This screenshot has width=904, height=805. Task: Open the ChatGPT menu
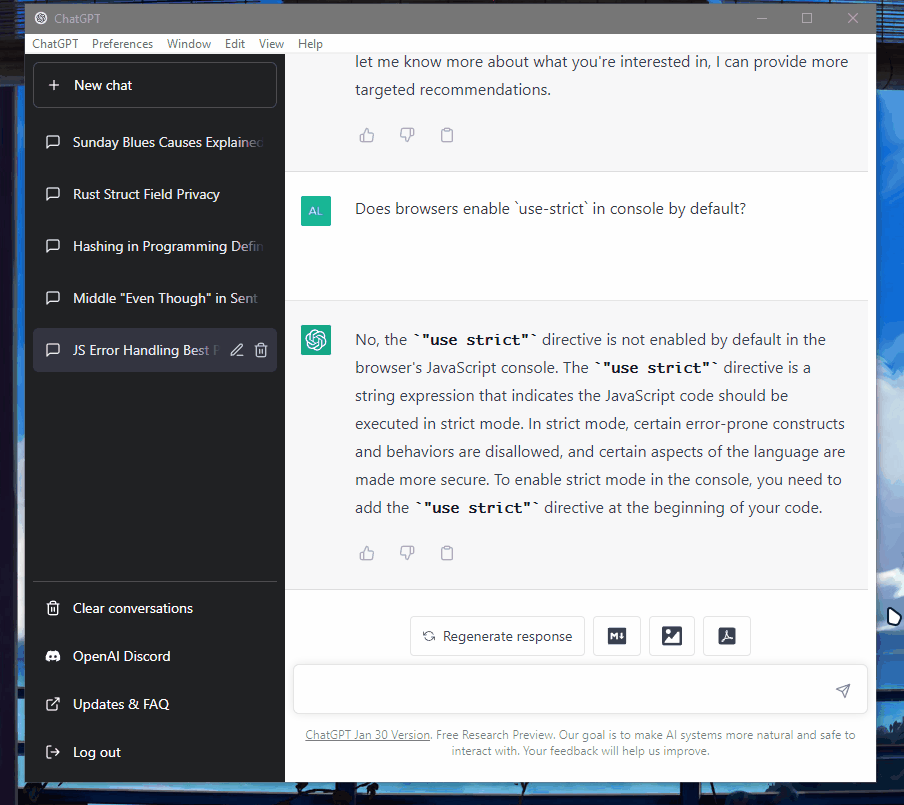tap(55, 44)
